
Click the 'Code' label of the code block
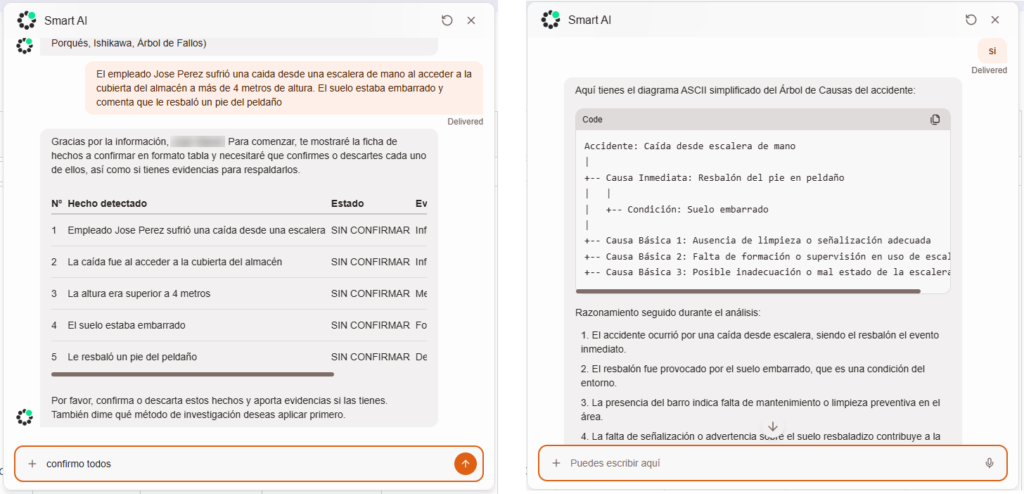pyautogui.click(x=592, y=120)
